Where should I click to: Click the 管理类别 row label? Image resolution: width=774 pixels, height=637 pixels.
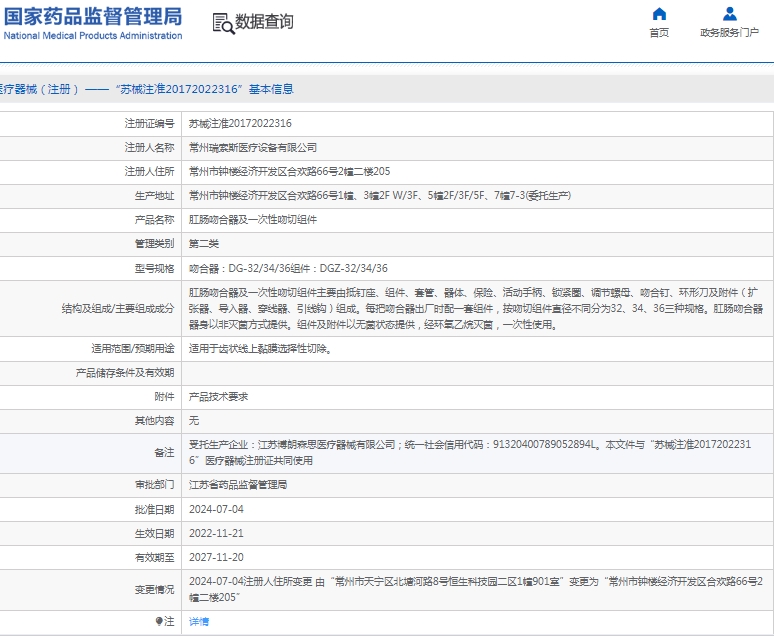click(x=155, y=243)
